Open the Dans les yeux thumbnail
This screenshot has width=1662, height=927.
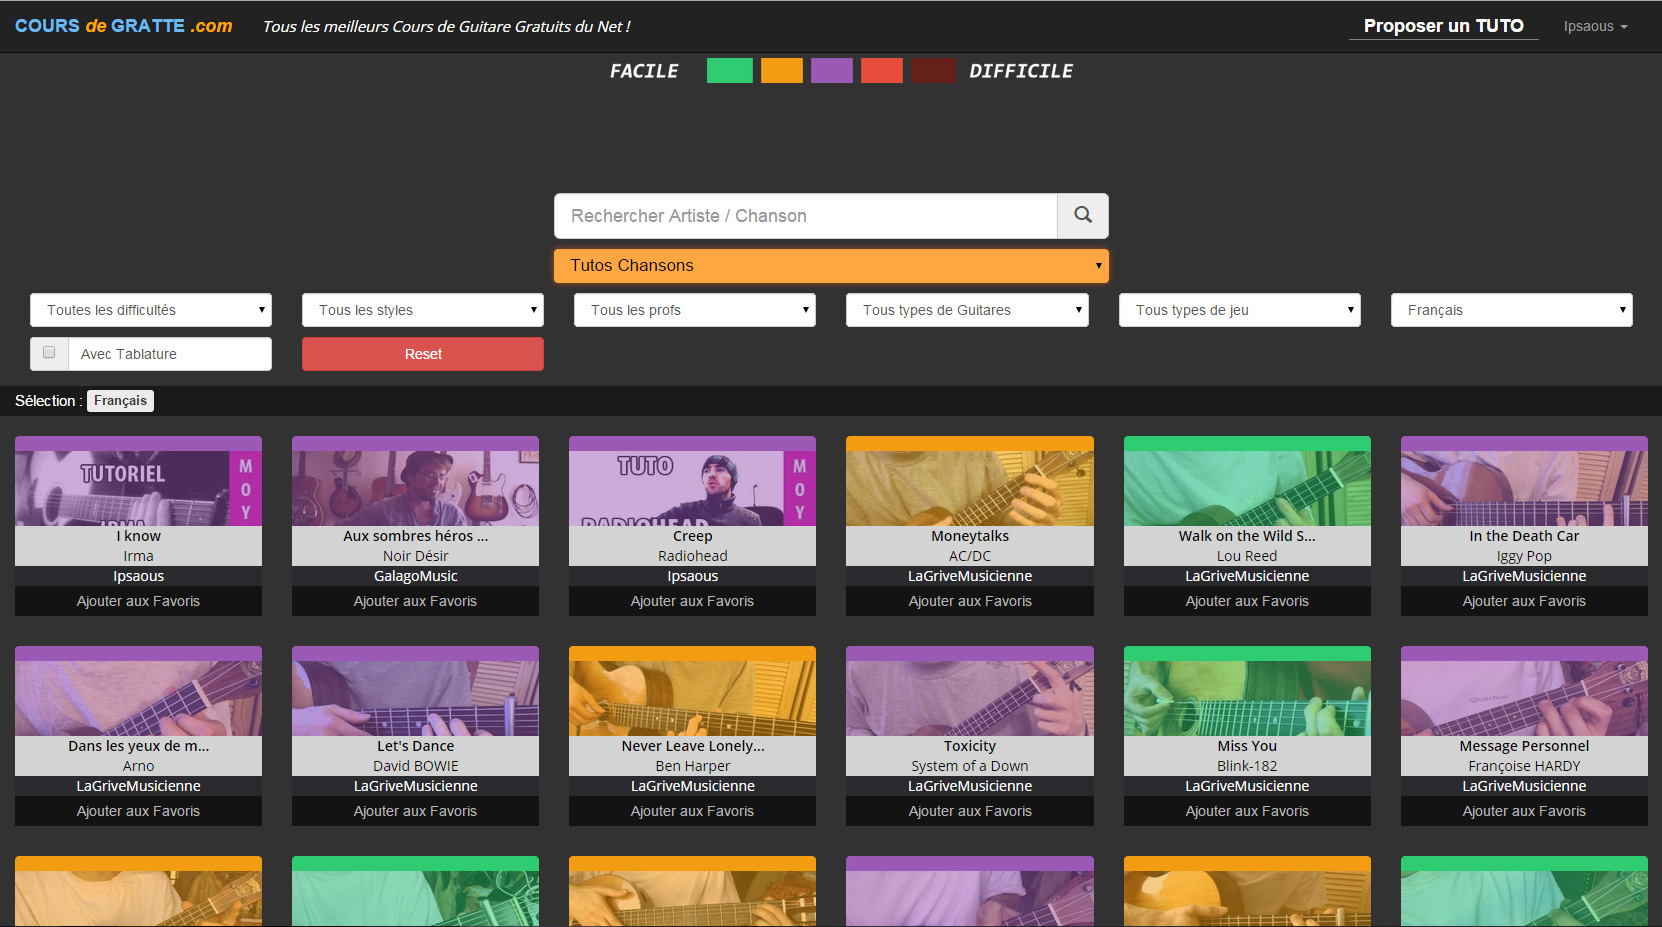(x=139, y=698)
